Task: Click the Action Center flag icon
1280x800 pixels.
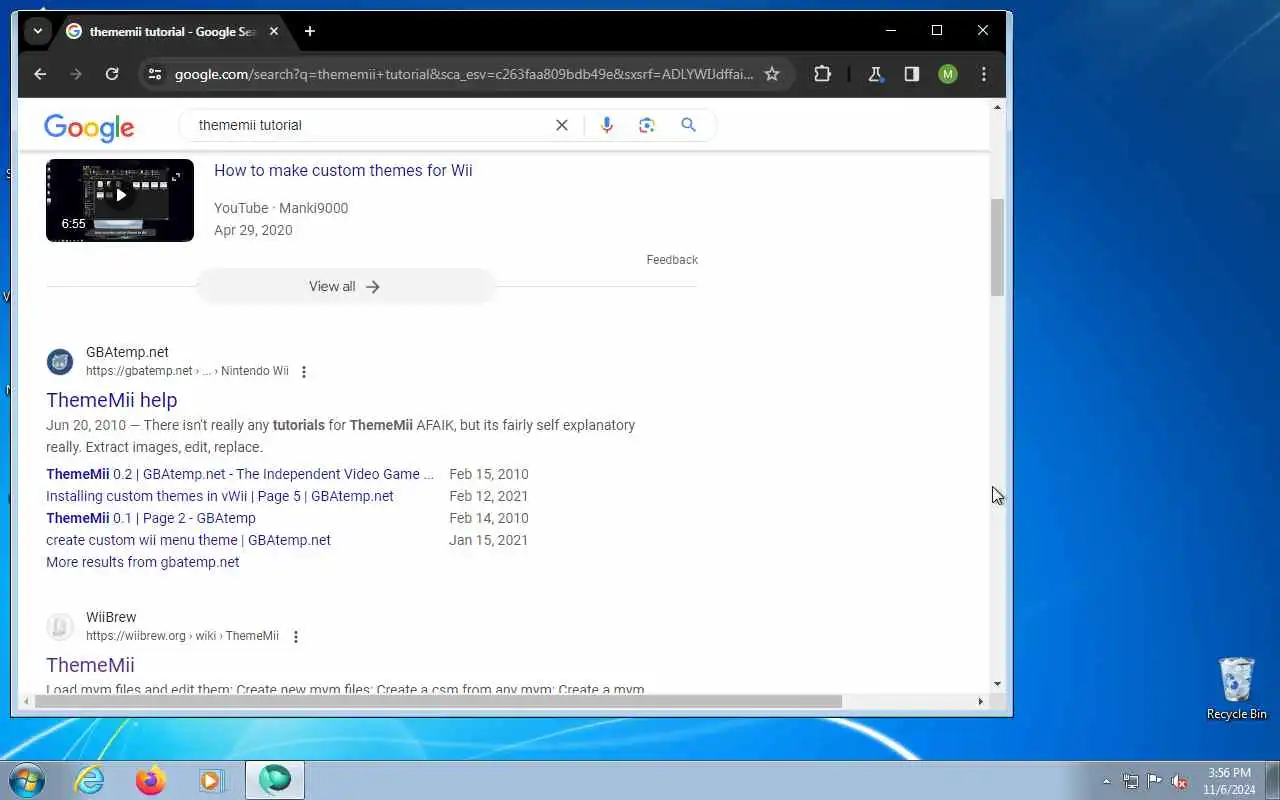Action: tap(1155, 781)
